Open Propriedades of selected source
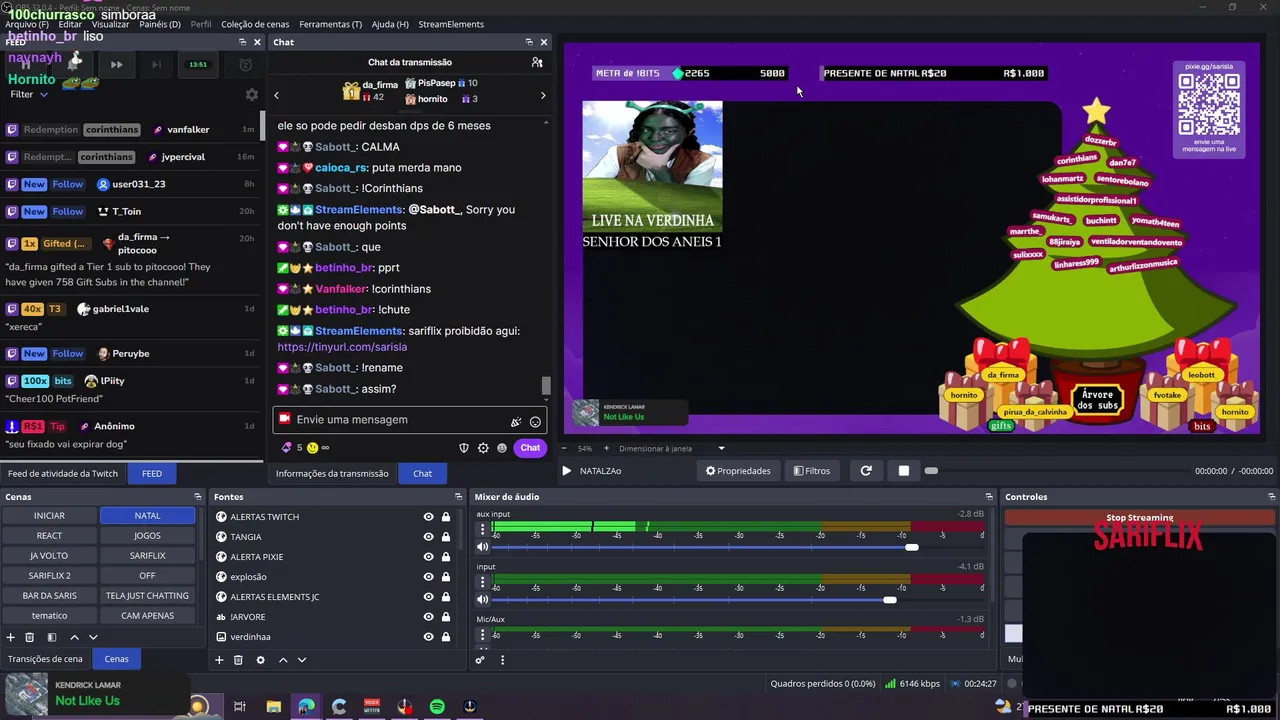The image size is (1280, 720). click(738, 471)
